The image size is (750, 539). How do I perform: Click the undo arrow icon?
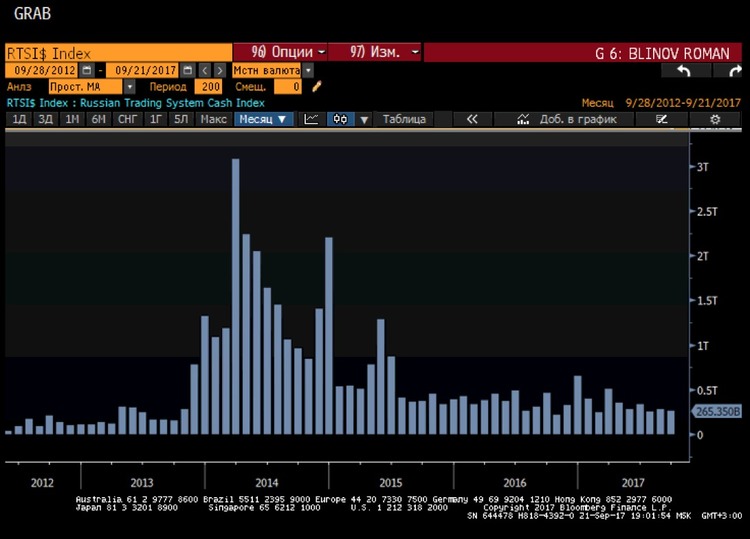(x=684, y=71)
